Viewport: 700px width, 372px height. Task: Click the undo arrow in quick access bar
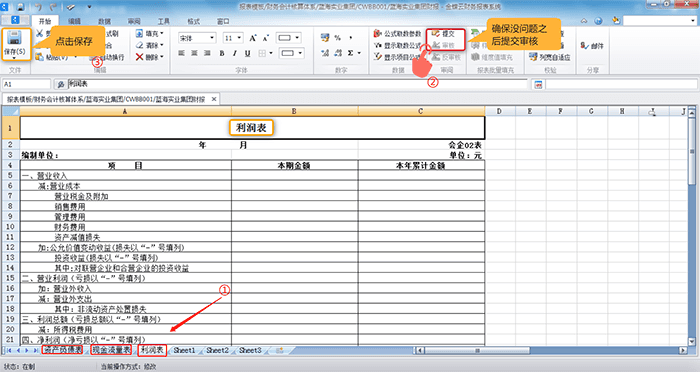tap(39, 7)
